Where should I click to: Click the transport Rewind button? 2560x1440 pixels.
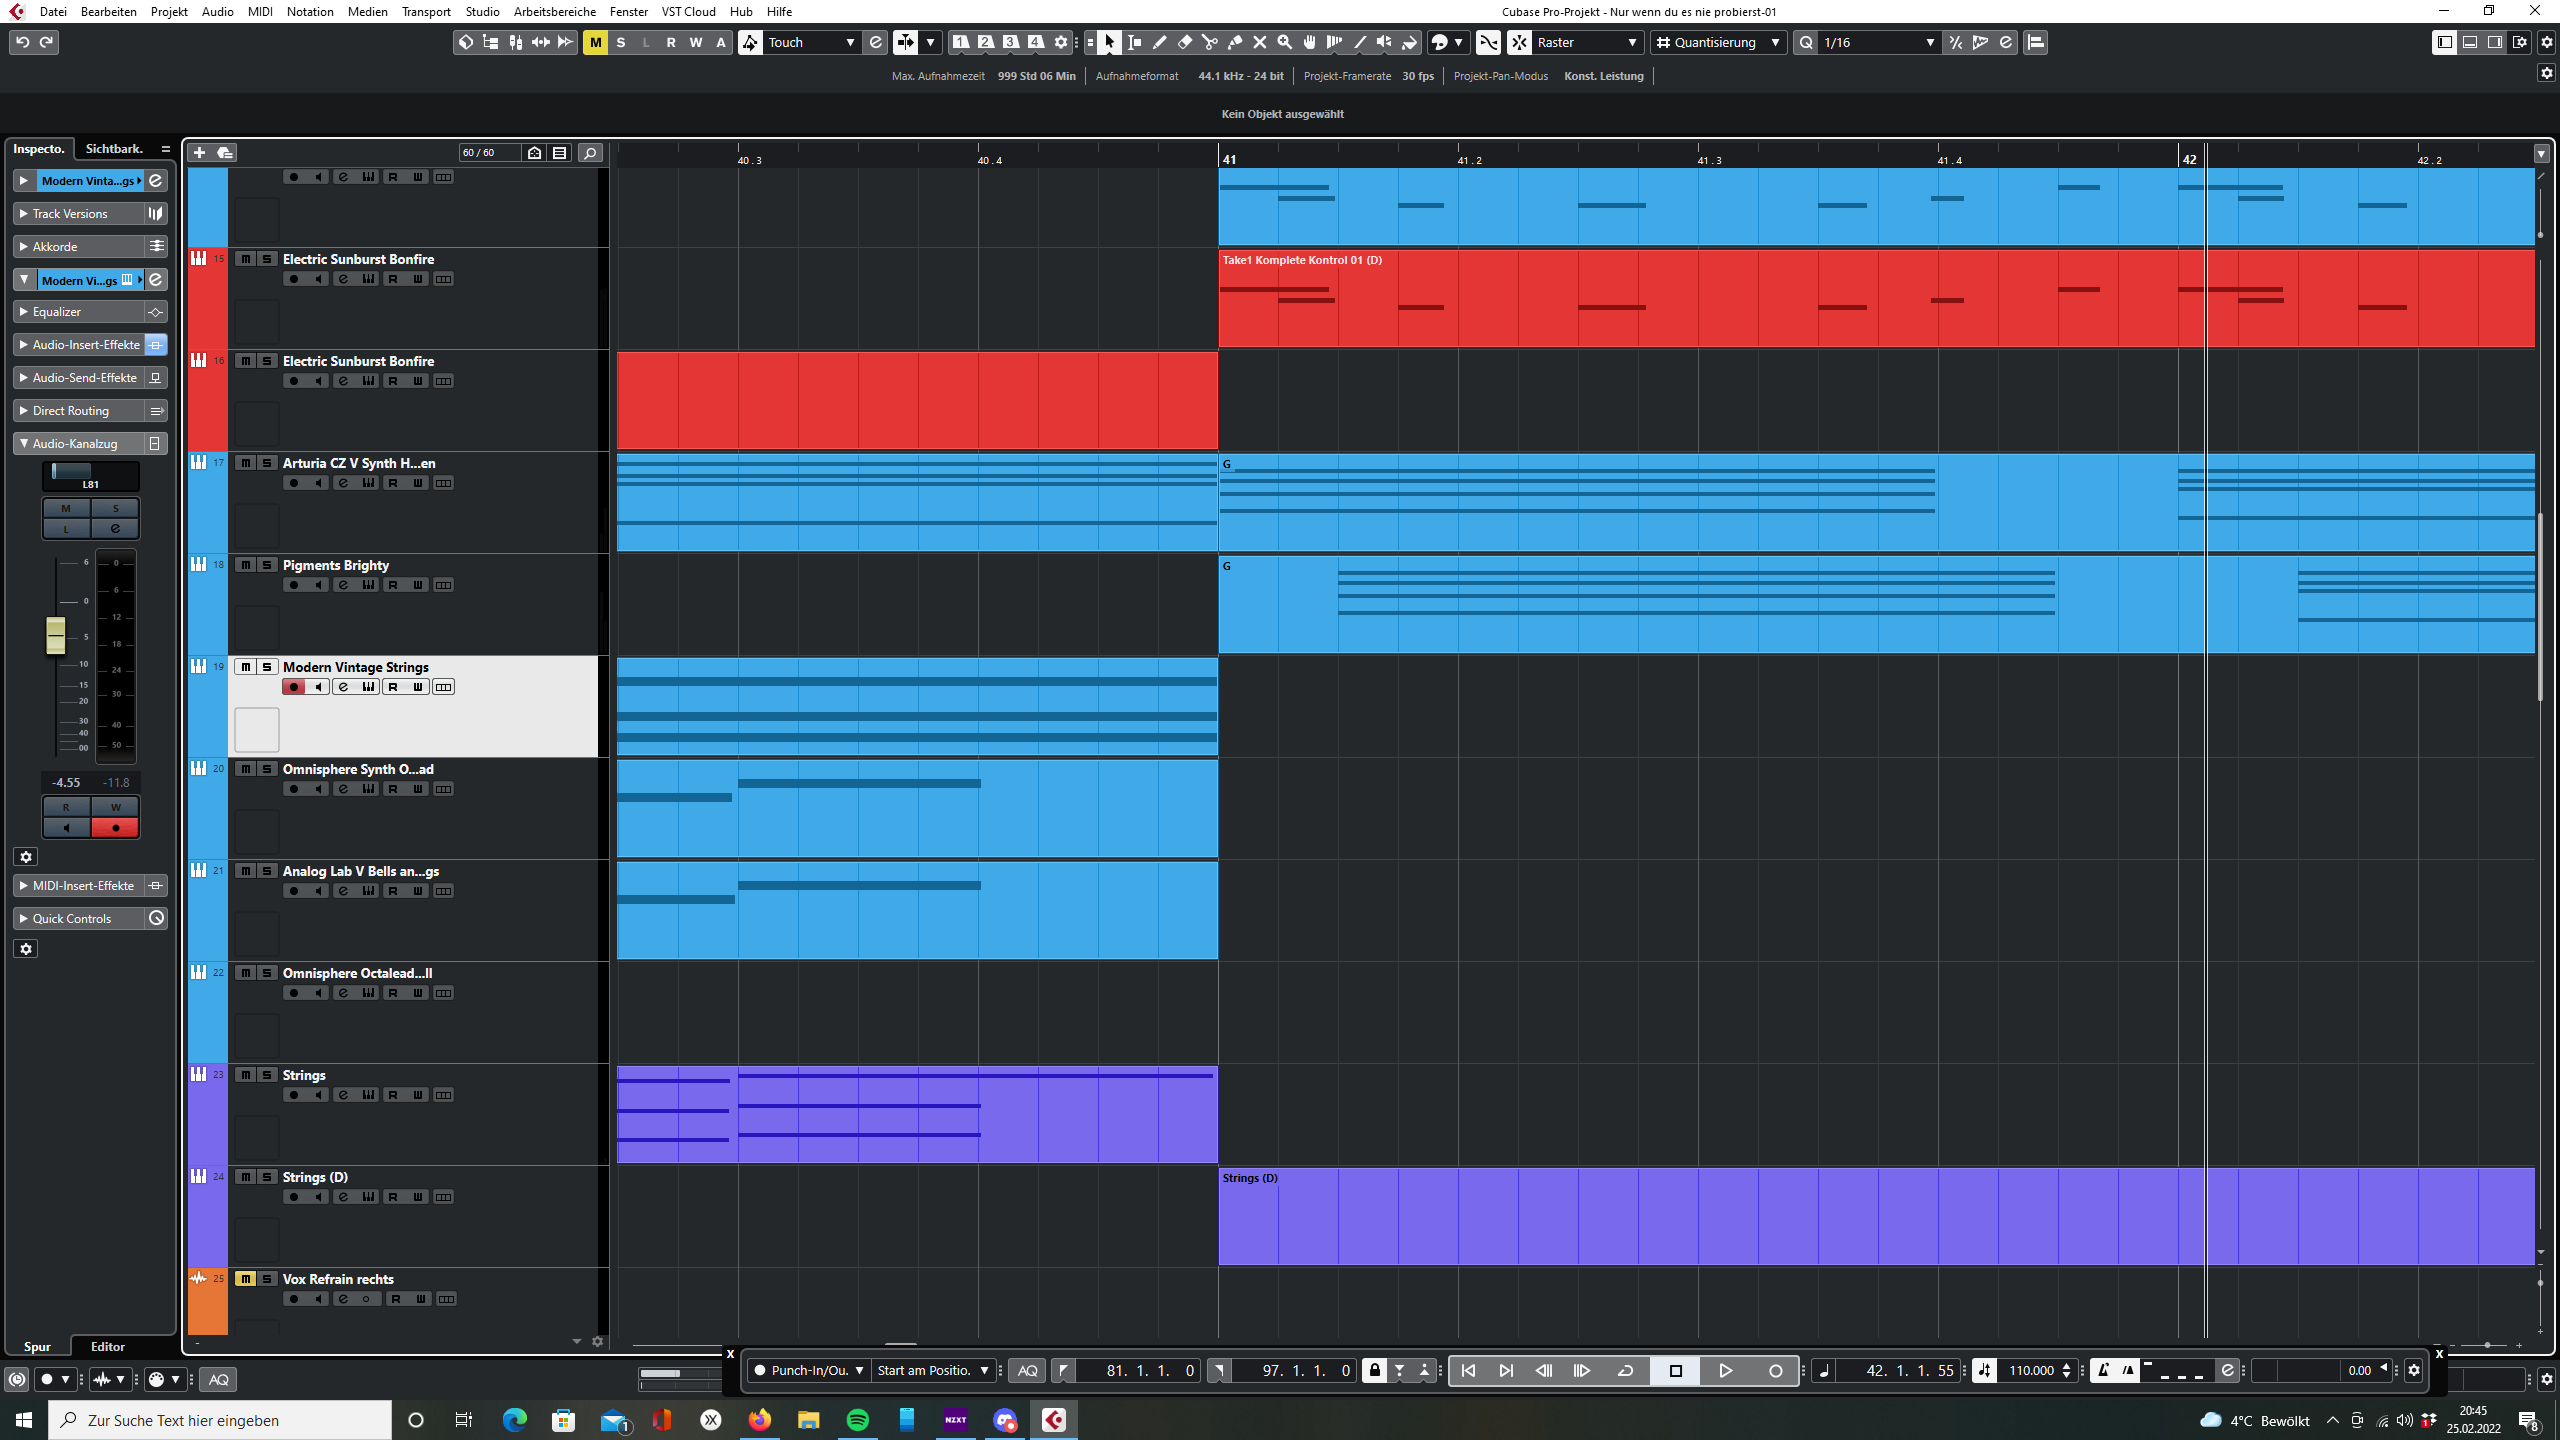(x=1544, y=1371)
